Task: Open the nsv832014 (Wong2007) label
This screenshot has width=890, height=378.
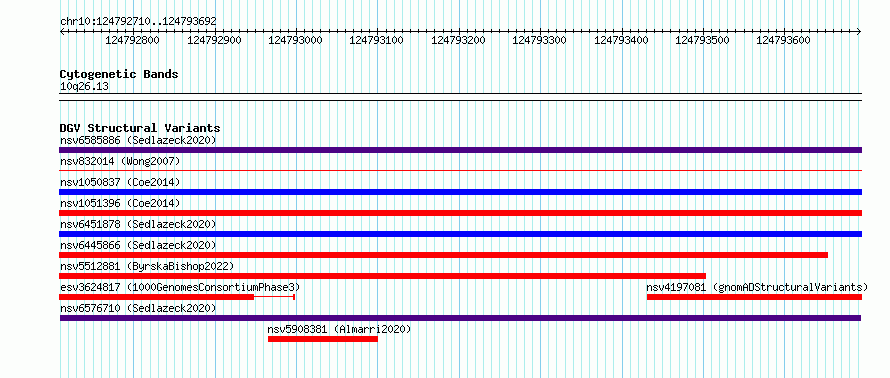Action: 120,161
